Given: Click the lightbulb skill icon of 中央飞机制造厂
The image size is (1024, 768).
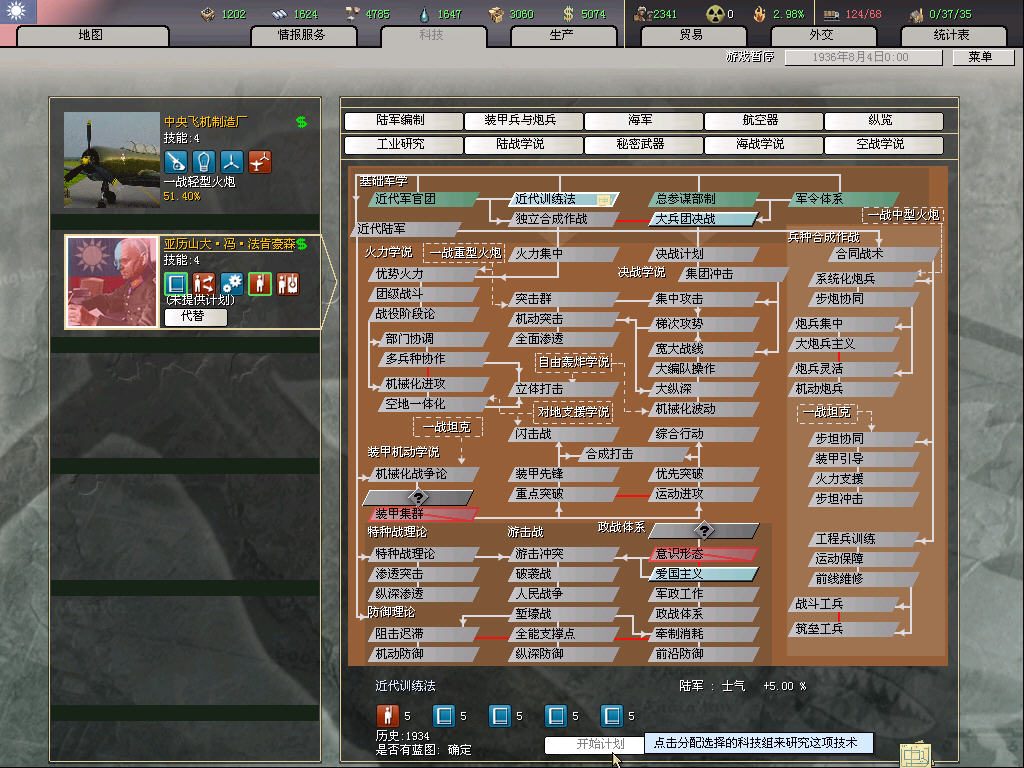Looking at the screenshot, I should (x=204, y=161).
